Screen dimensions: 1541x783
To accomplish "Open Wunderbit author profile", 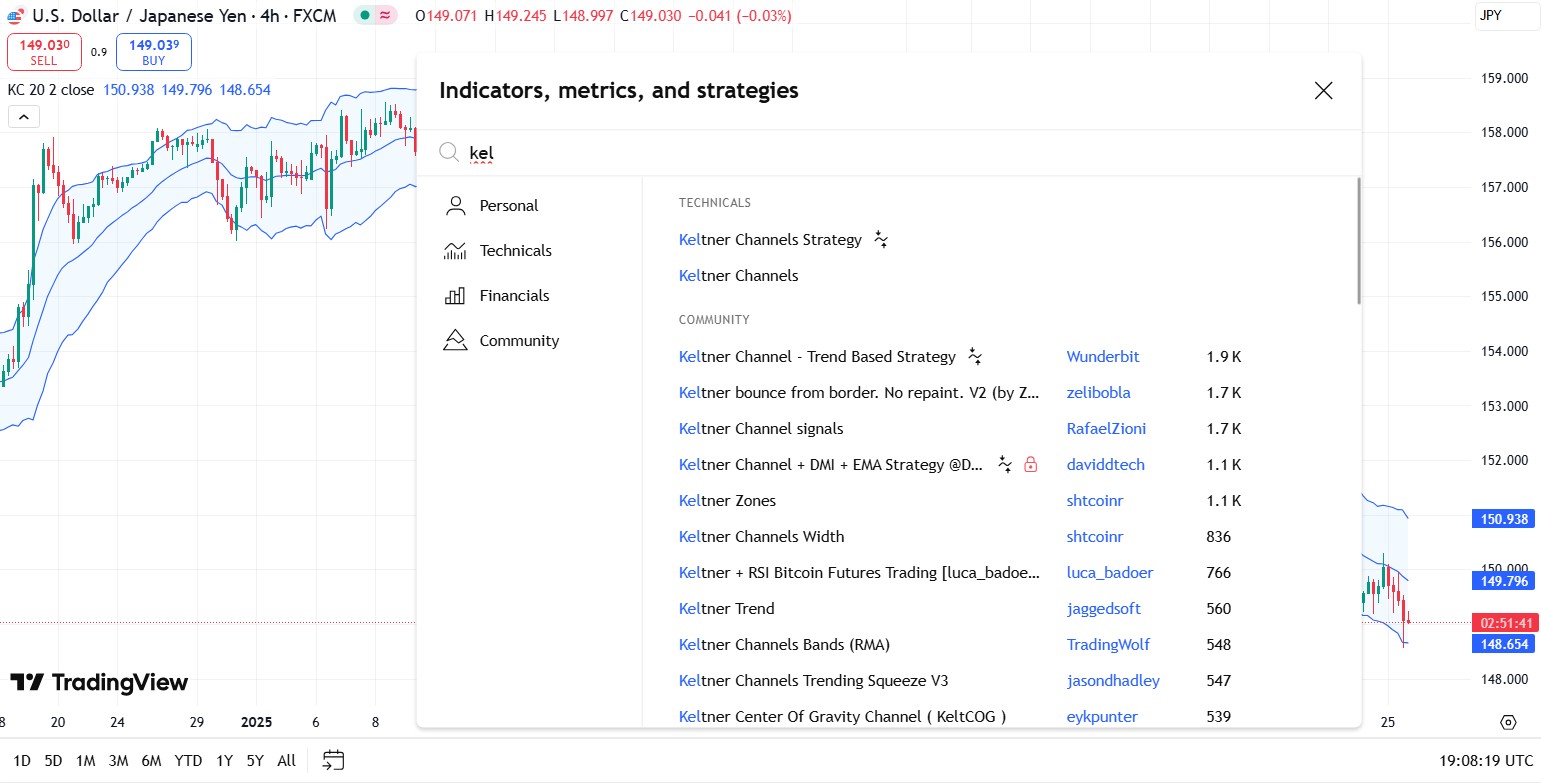I will 1103,357.
